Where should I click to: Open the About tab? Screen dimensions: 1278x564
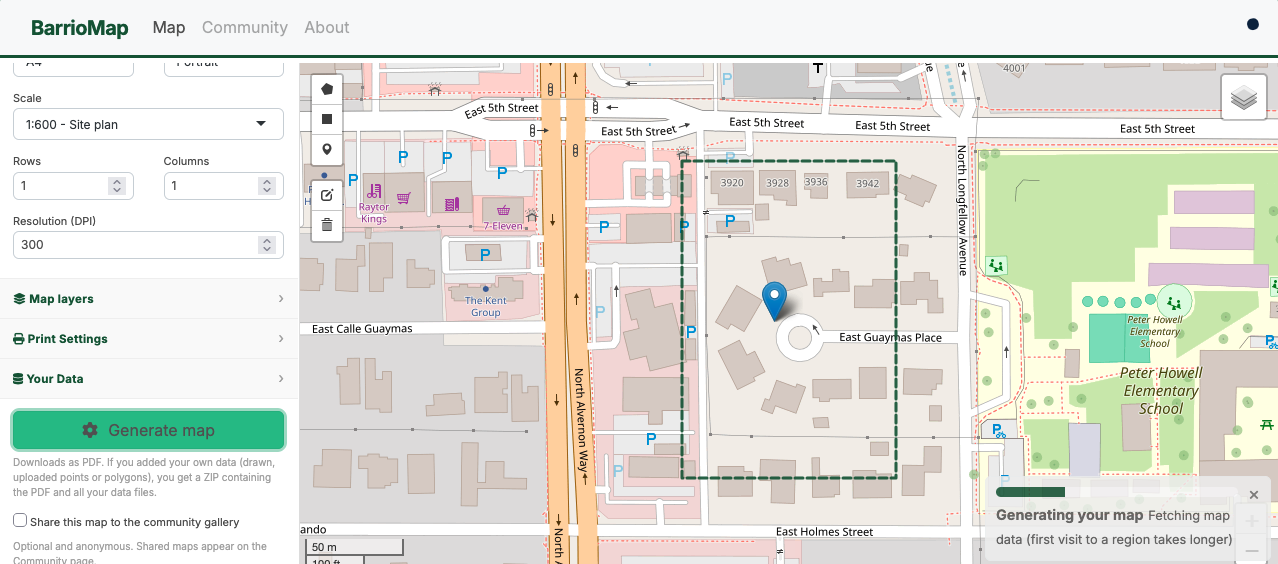click(327, 27)
